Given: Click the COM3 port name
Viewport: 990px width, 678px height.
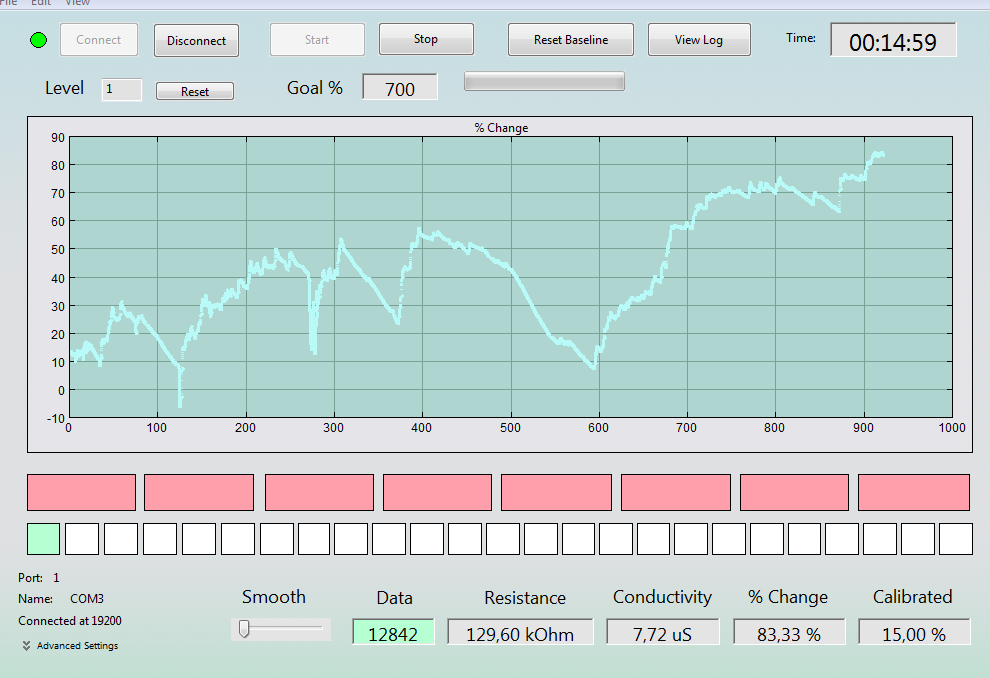Looking at the screenshot, I should (87, 599).
